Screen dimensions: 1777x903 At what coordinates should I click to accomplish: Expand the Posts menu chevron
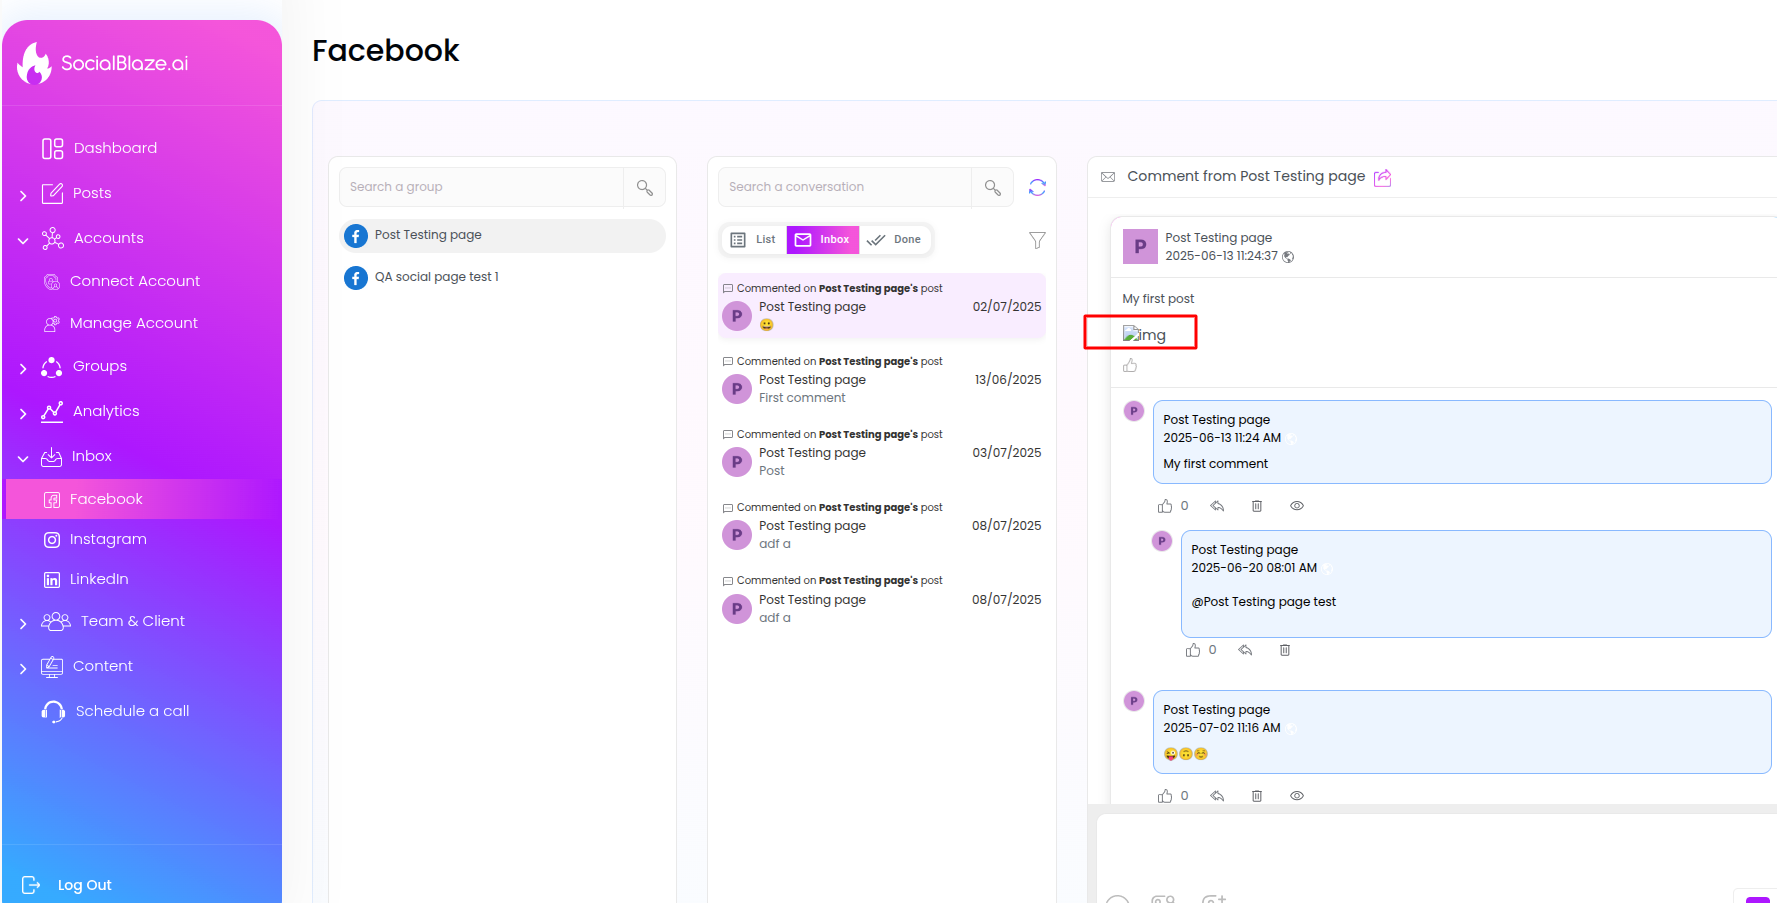point(23,195)
